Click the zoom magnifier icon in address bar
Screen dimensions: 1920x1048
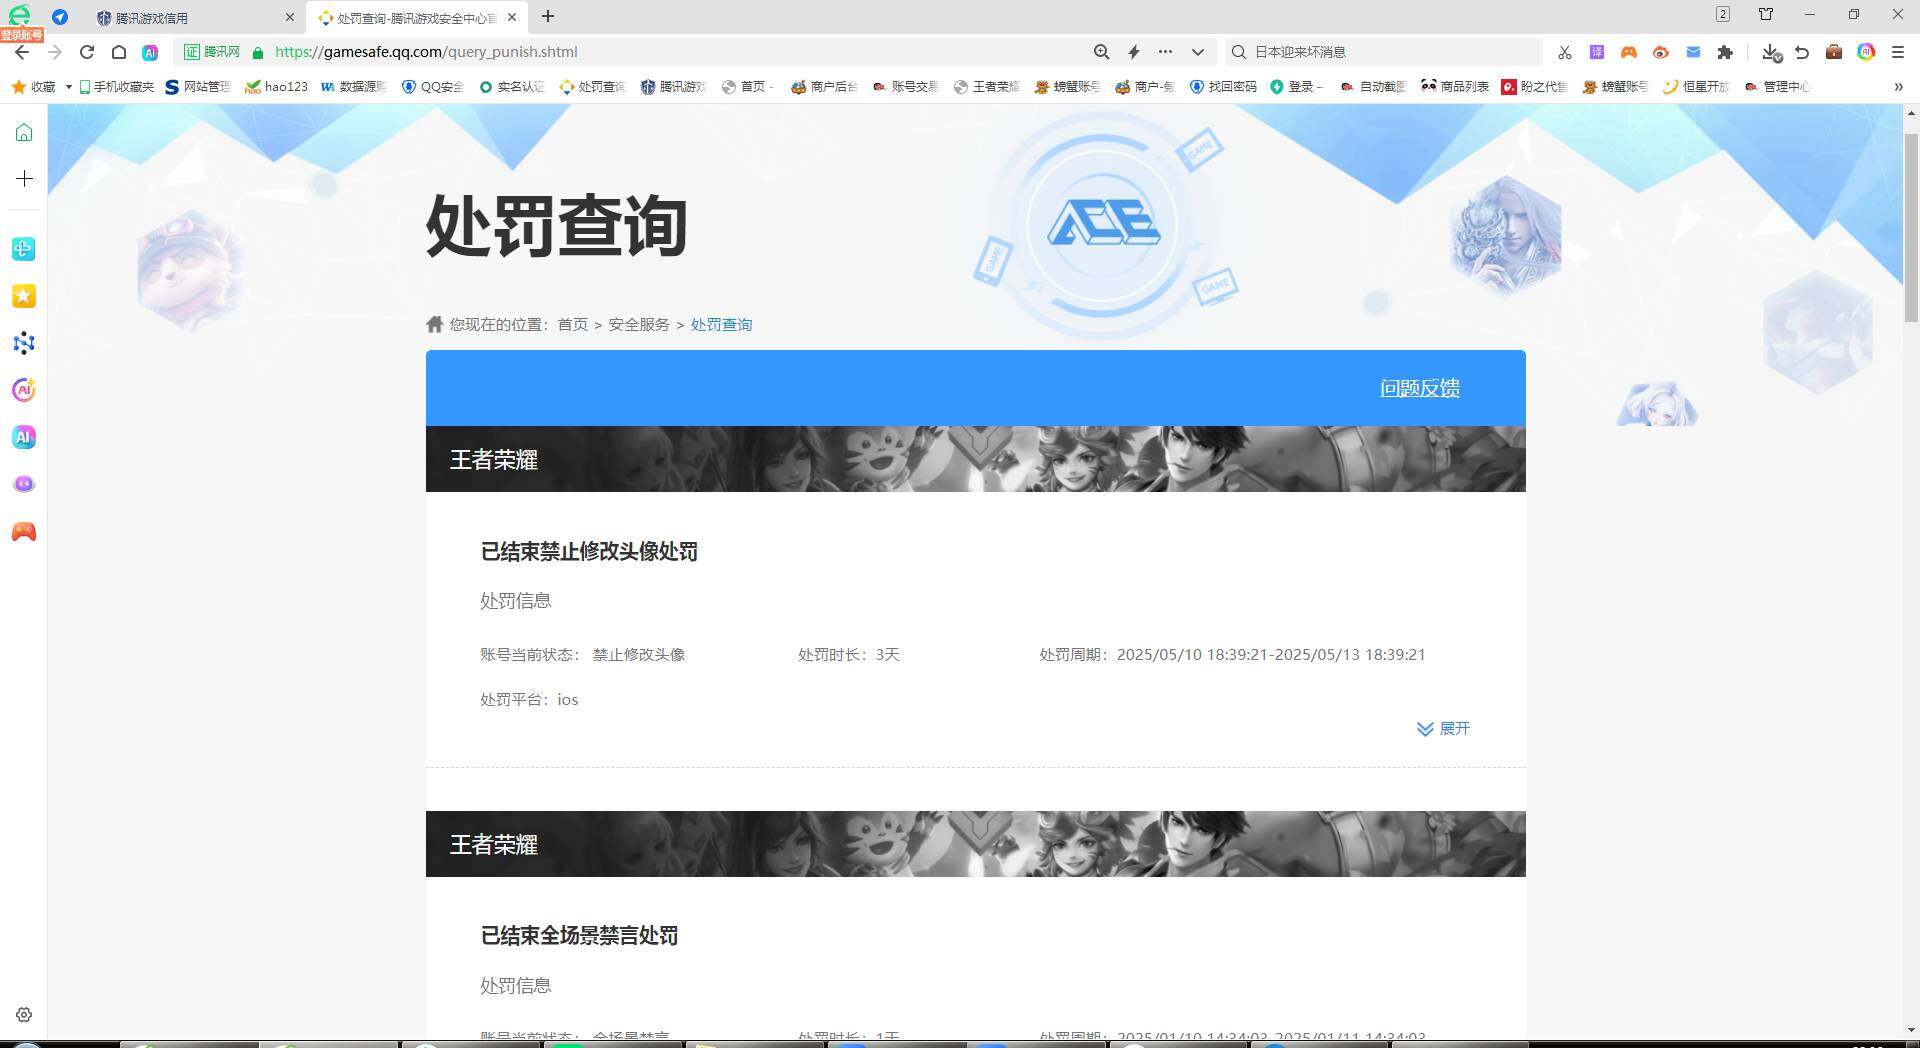pos(1101,52)
